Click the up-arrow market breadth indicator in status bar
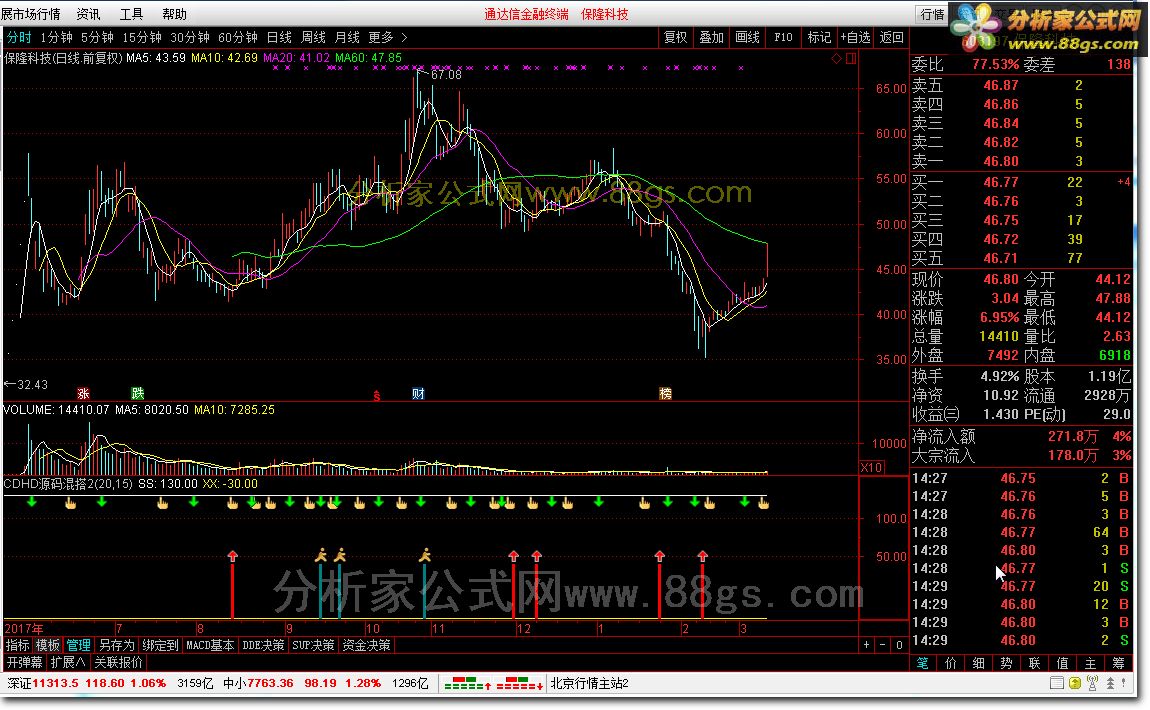The width and height of the screenshot is (1150, 710). (468, 684)
